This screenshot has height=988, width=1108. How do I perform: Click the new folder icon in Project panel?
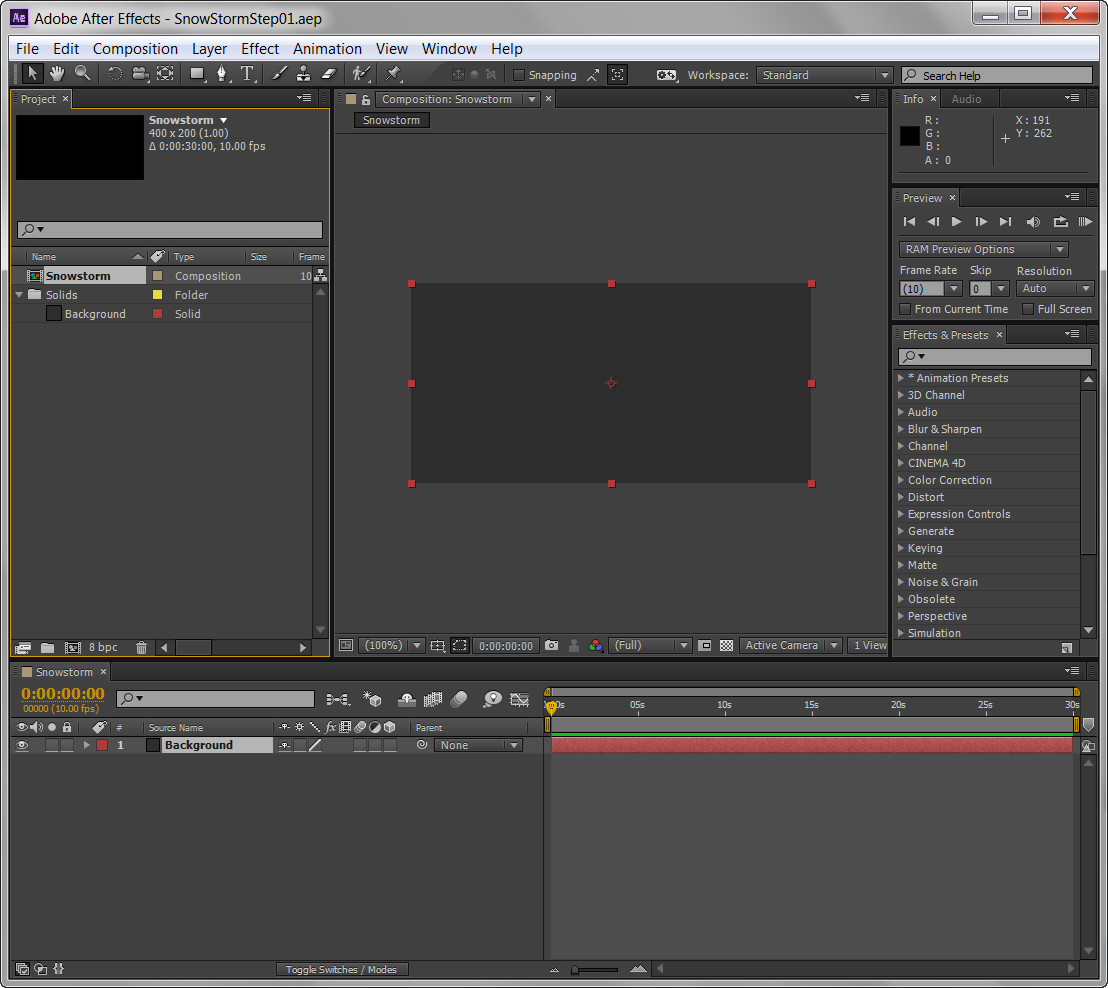click(x=47, y=647)
